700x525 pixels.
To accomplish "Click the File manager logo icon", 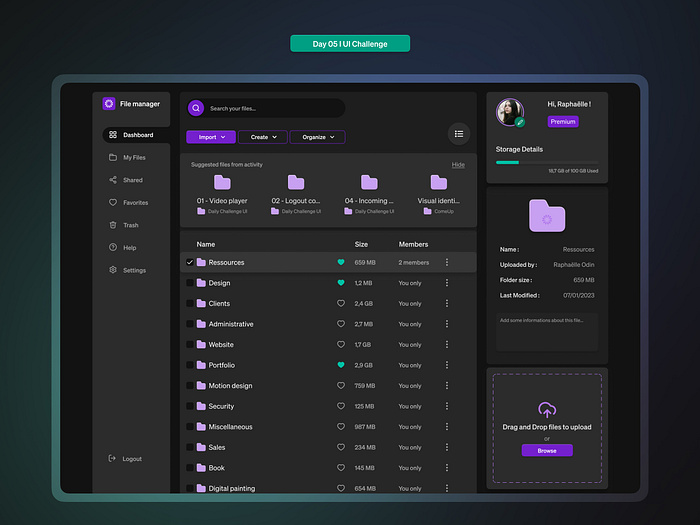I will [109, 104].
